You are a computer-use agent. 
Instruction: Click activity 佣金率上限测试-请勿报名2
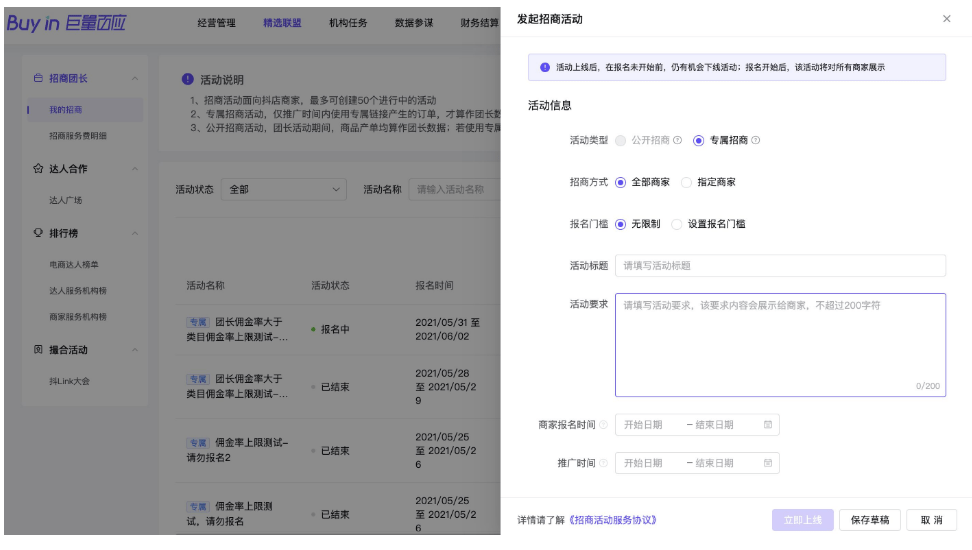(237, 450)
